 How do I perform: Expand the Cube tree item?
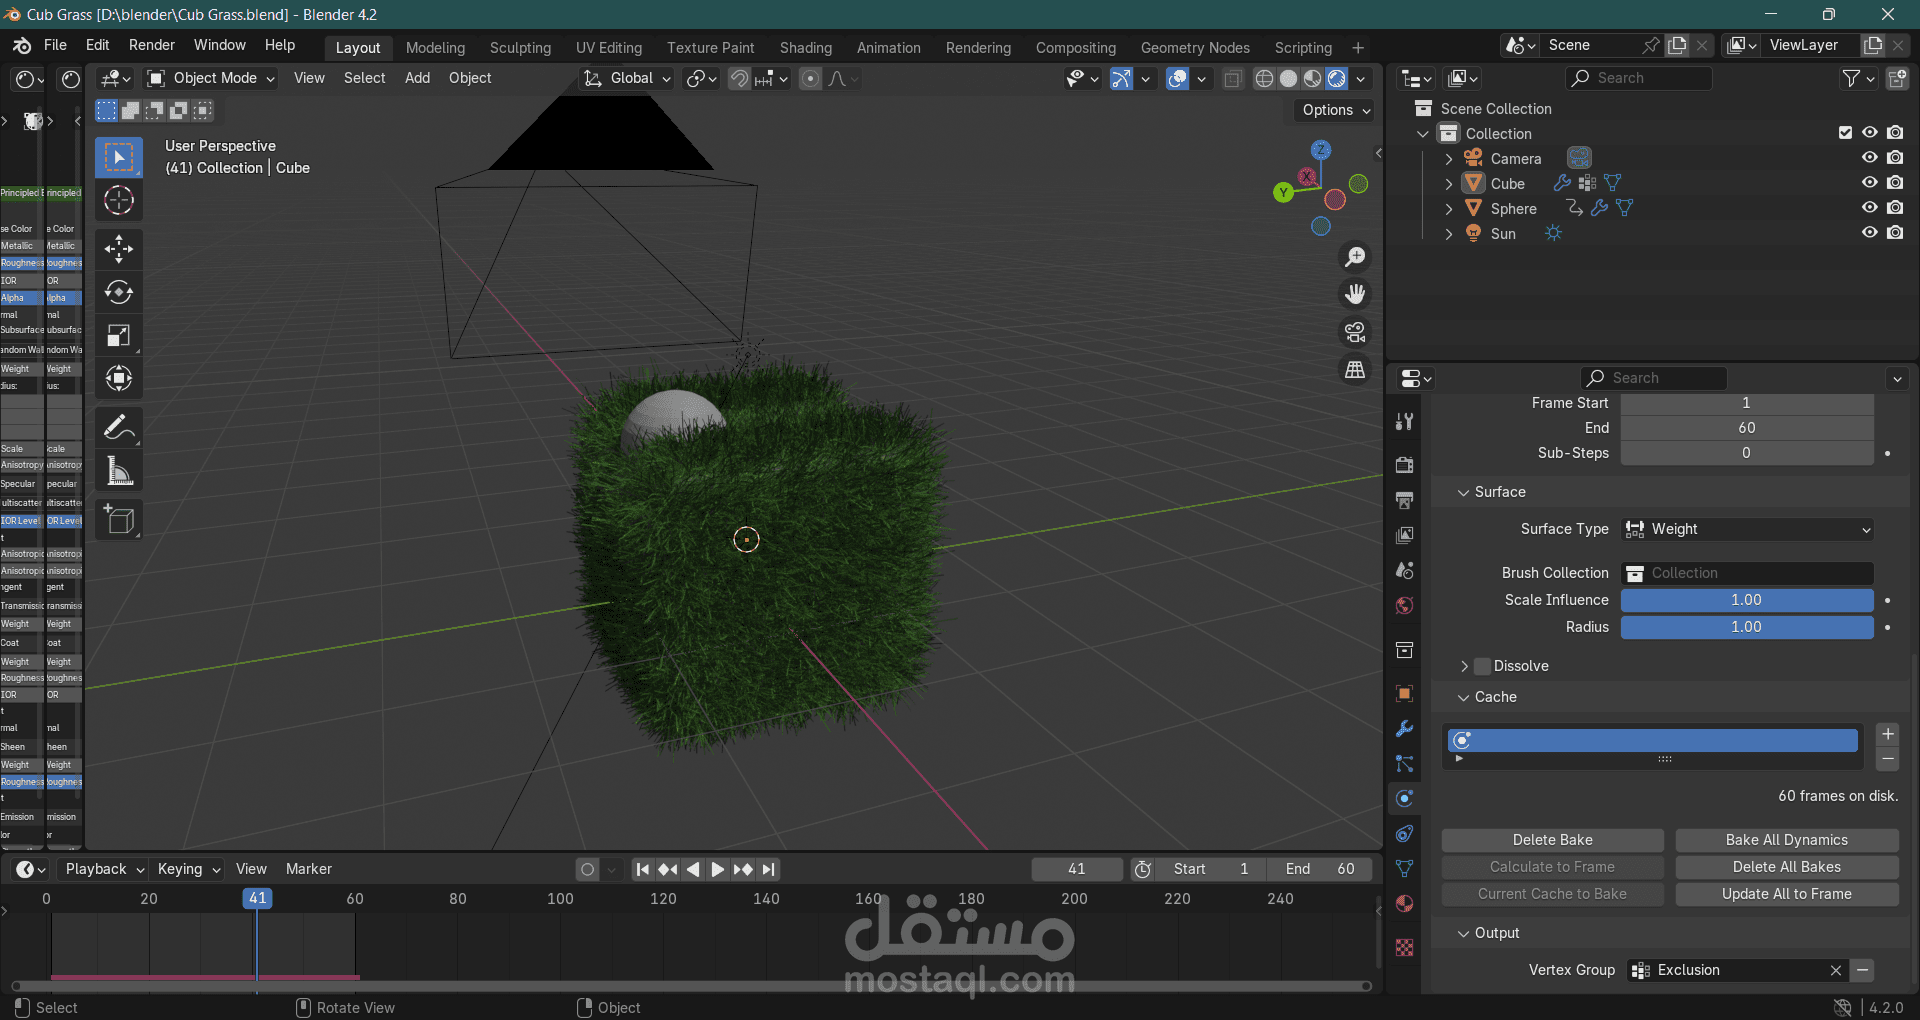[x=1448, y=184]
